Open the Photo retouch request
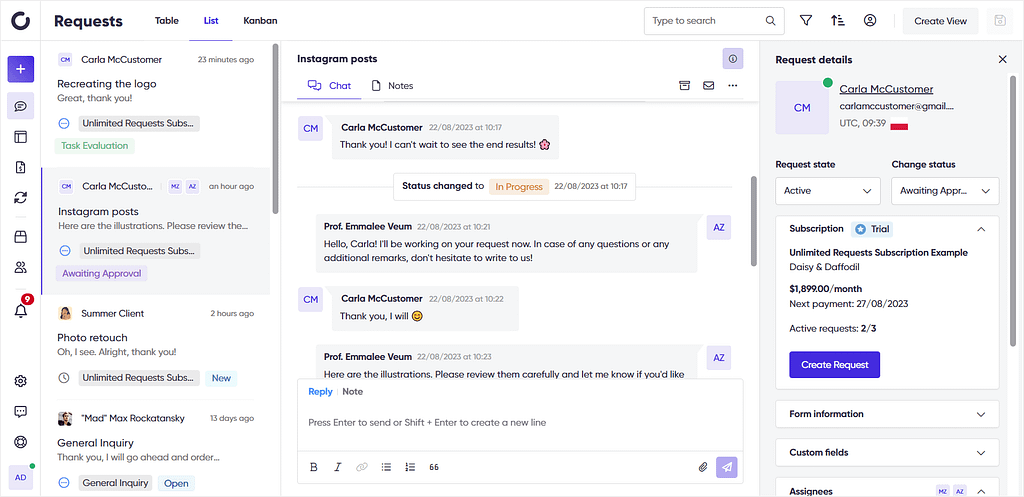 tap(93, 338)
